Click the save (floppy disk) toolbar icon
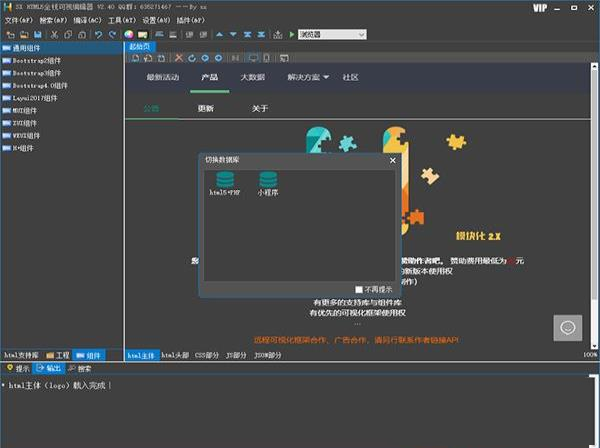 tap(38, 35)
